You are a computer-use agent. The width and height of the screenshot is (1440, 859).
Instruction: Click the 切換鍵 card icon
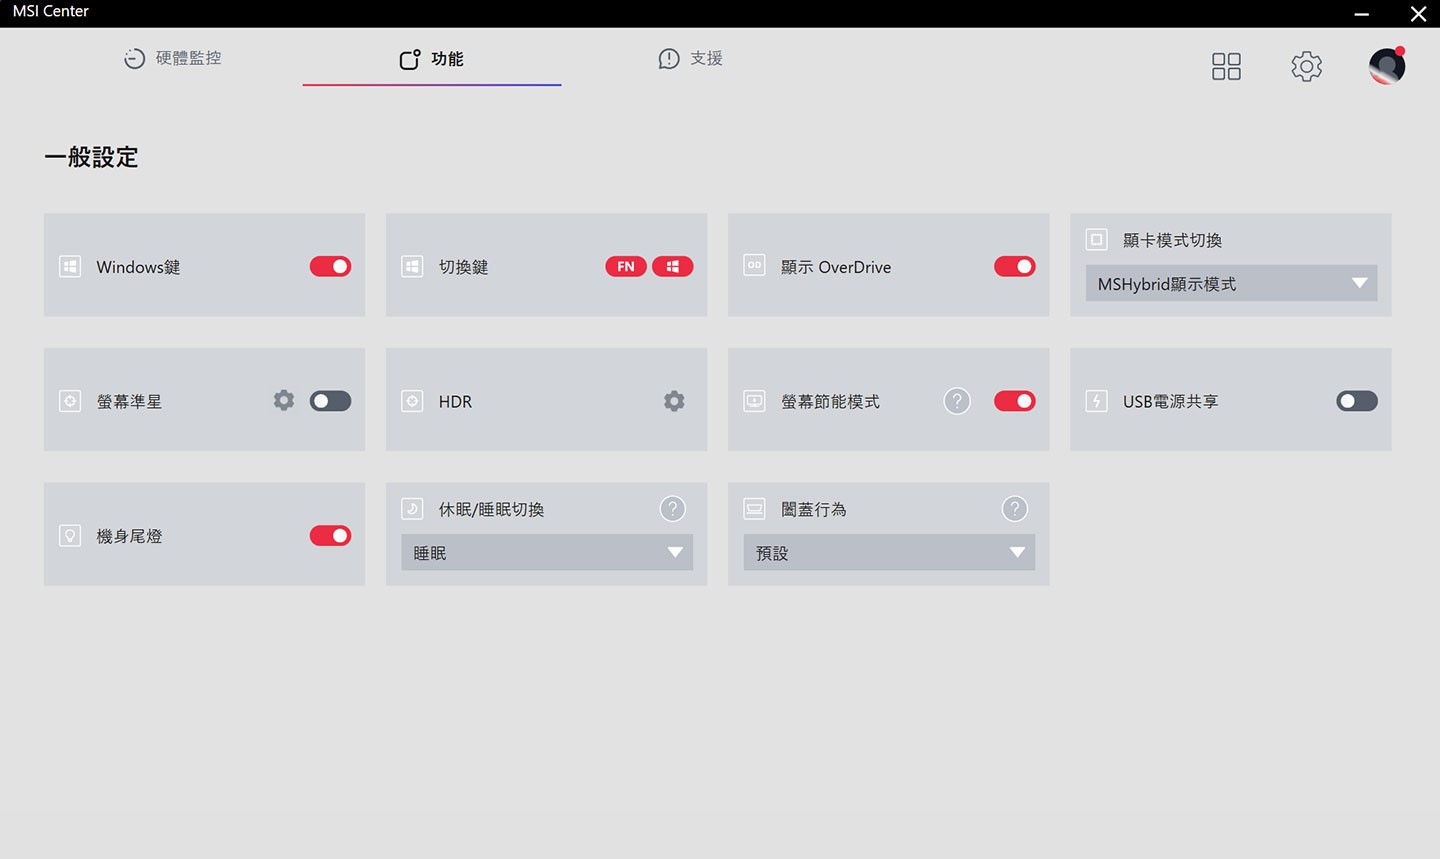[x=412, y=266]
